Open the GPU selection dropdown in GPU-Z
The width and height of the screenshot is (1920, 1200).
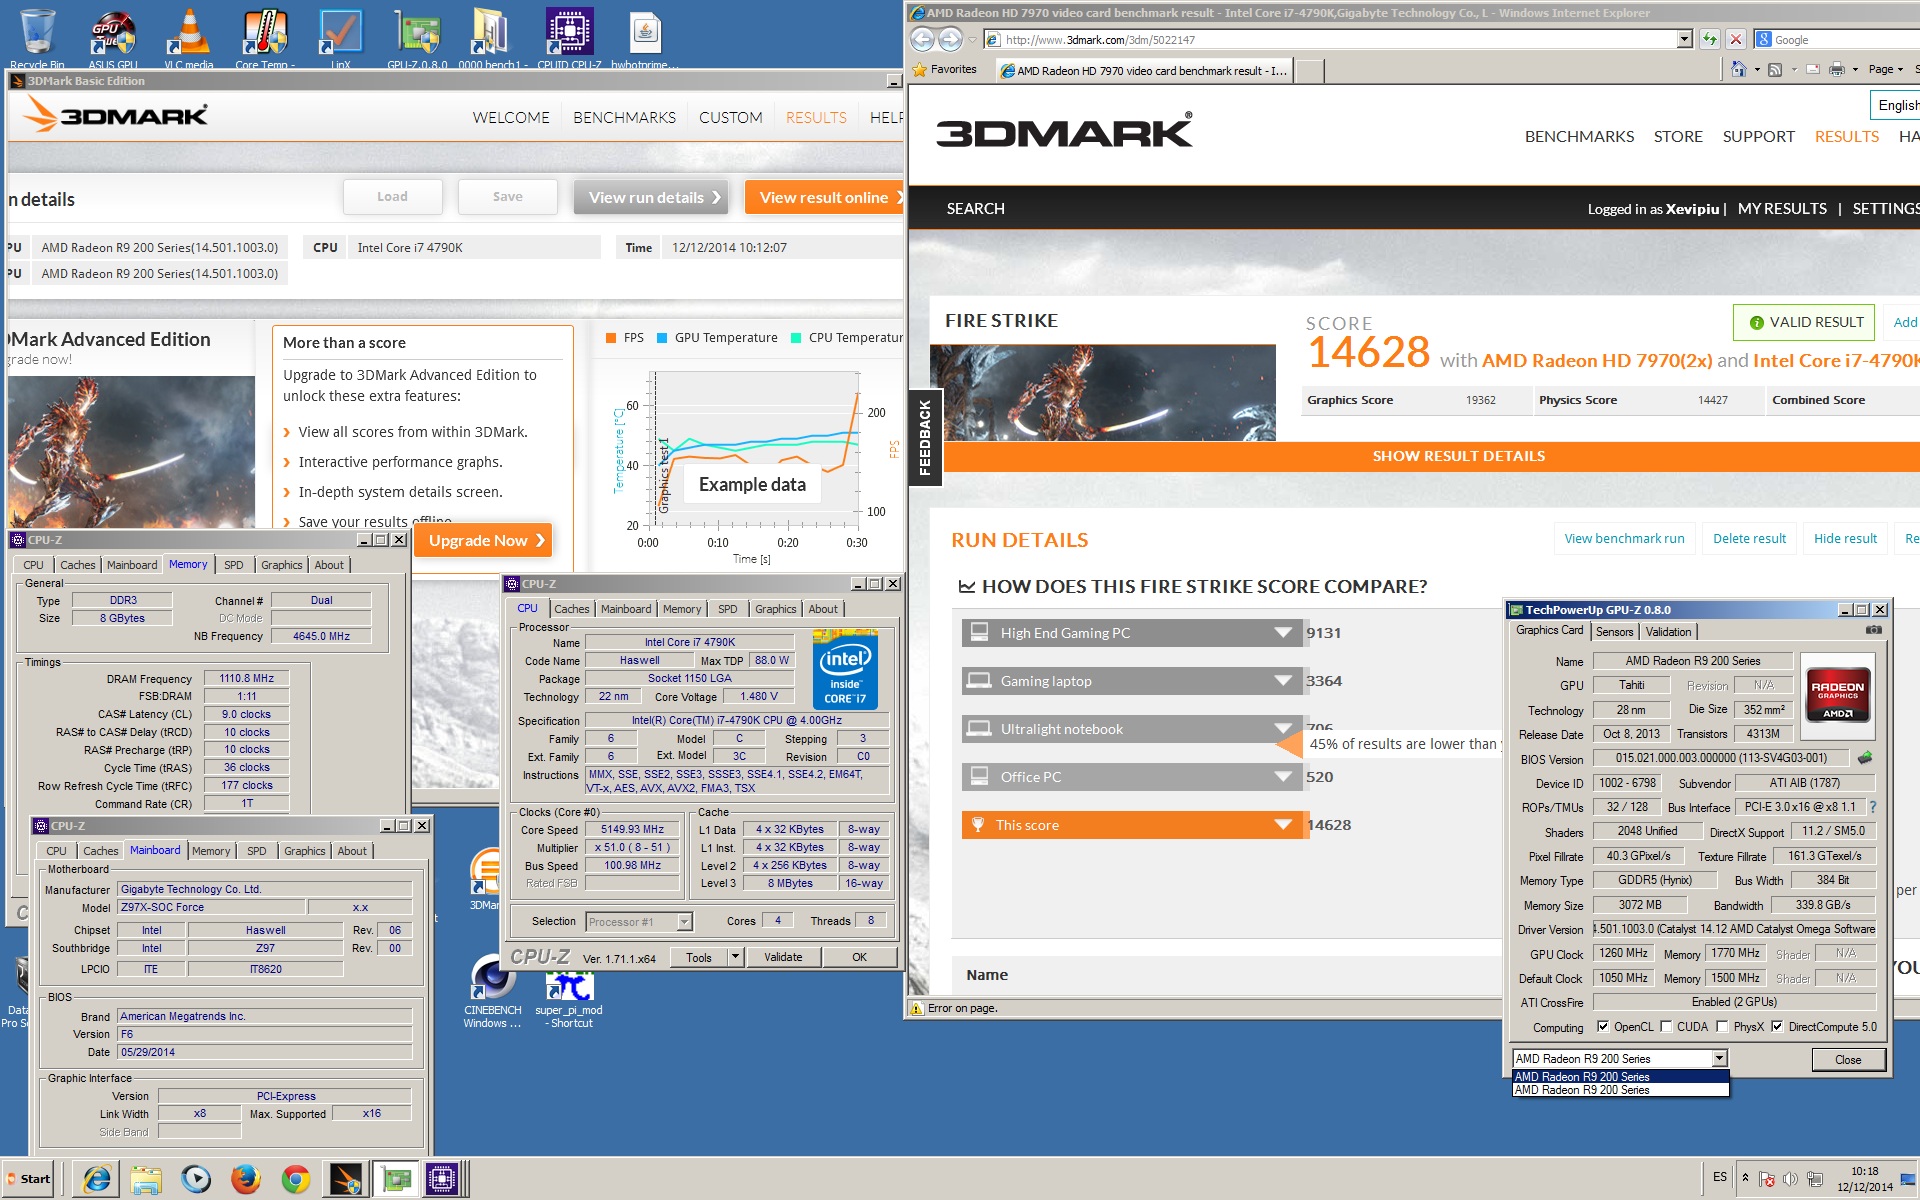(x=1719, y=1058)
